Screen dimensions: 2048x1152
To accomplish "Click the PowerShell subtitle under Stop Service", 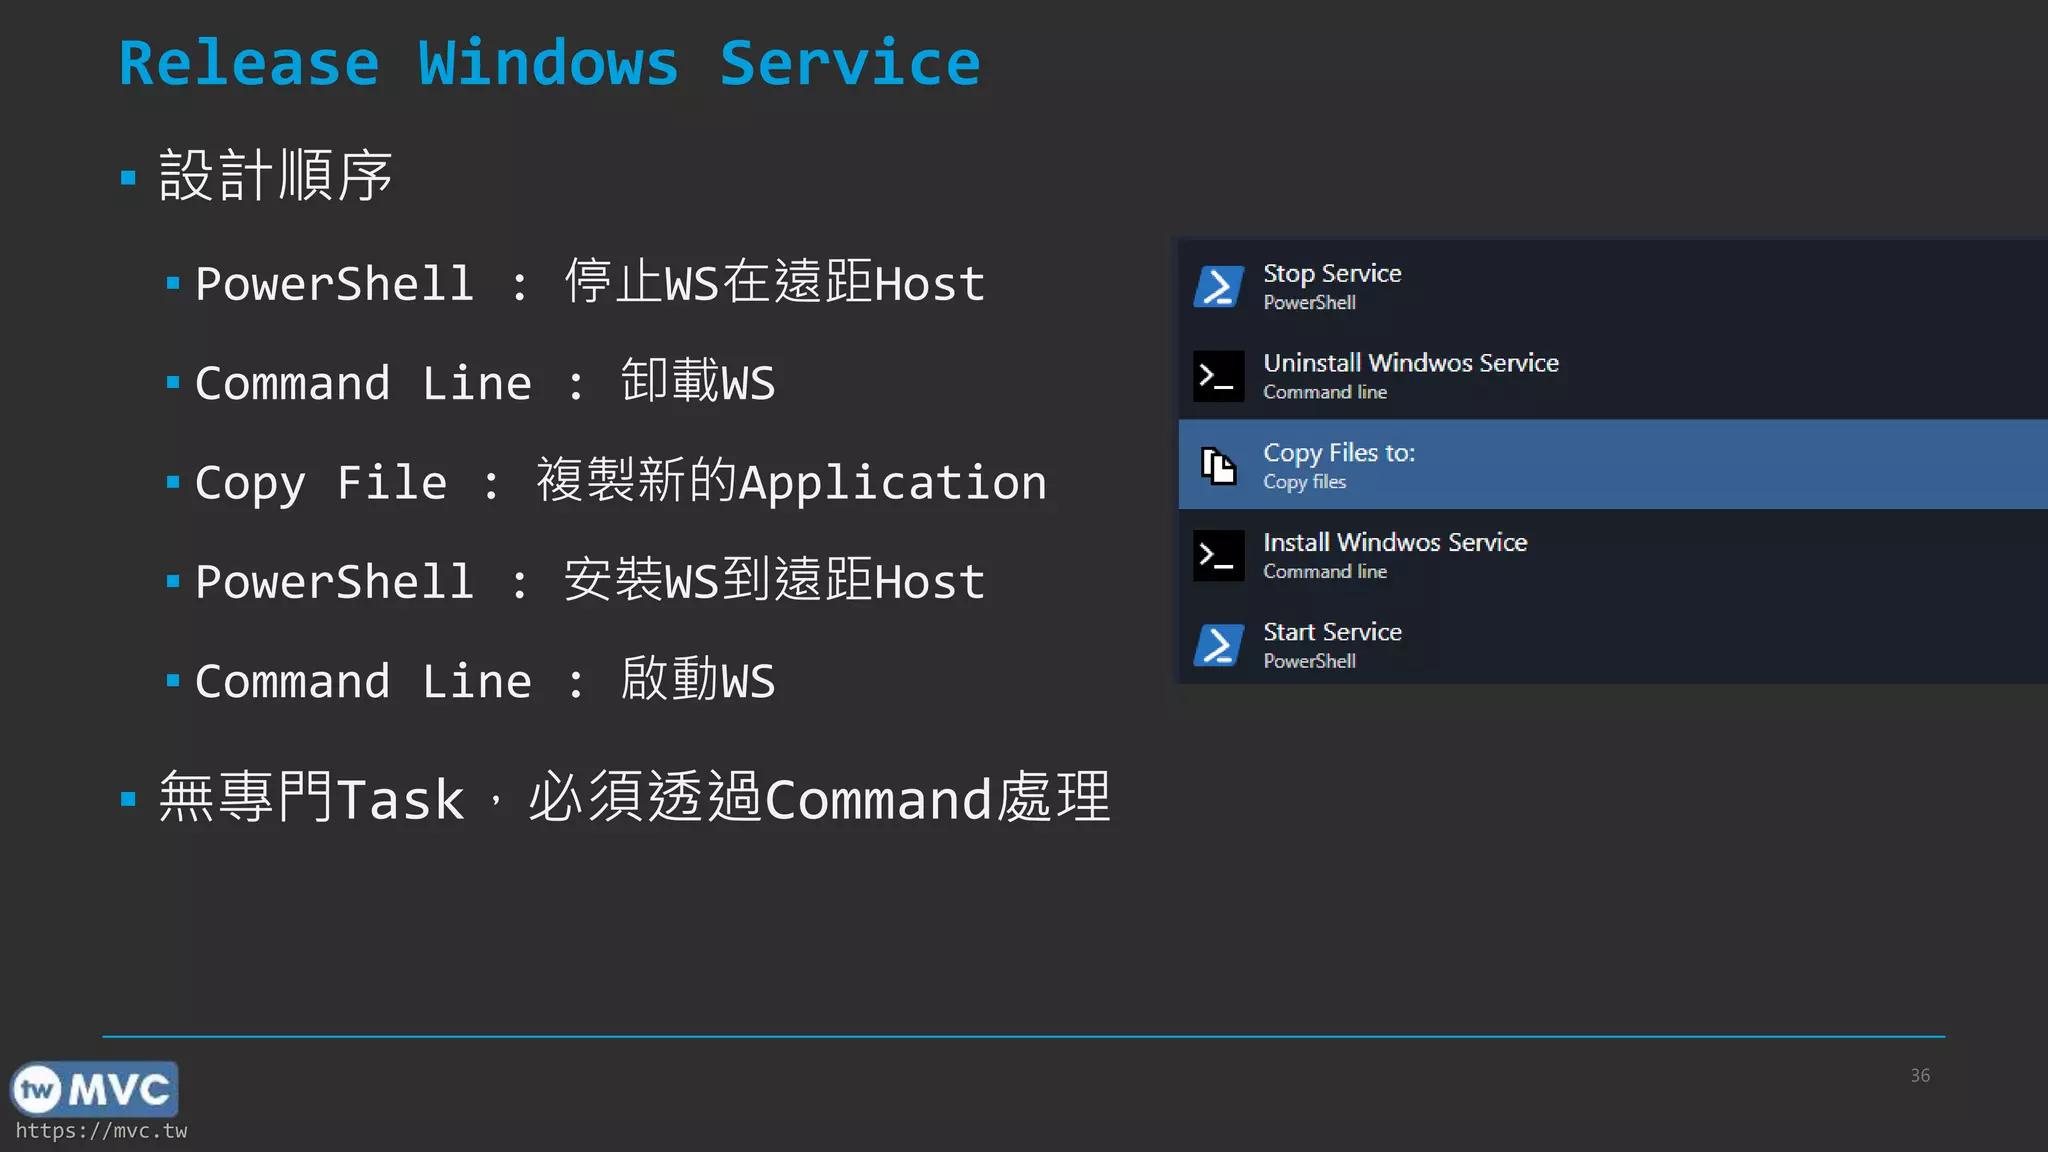I will point(1309,302).
